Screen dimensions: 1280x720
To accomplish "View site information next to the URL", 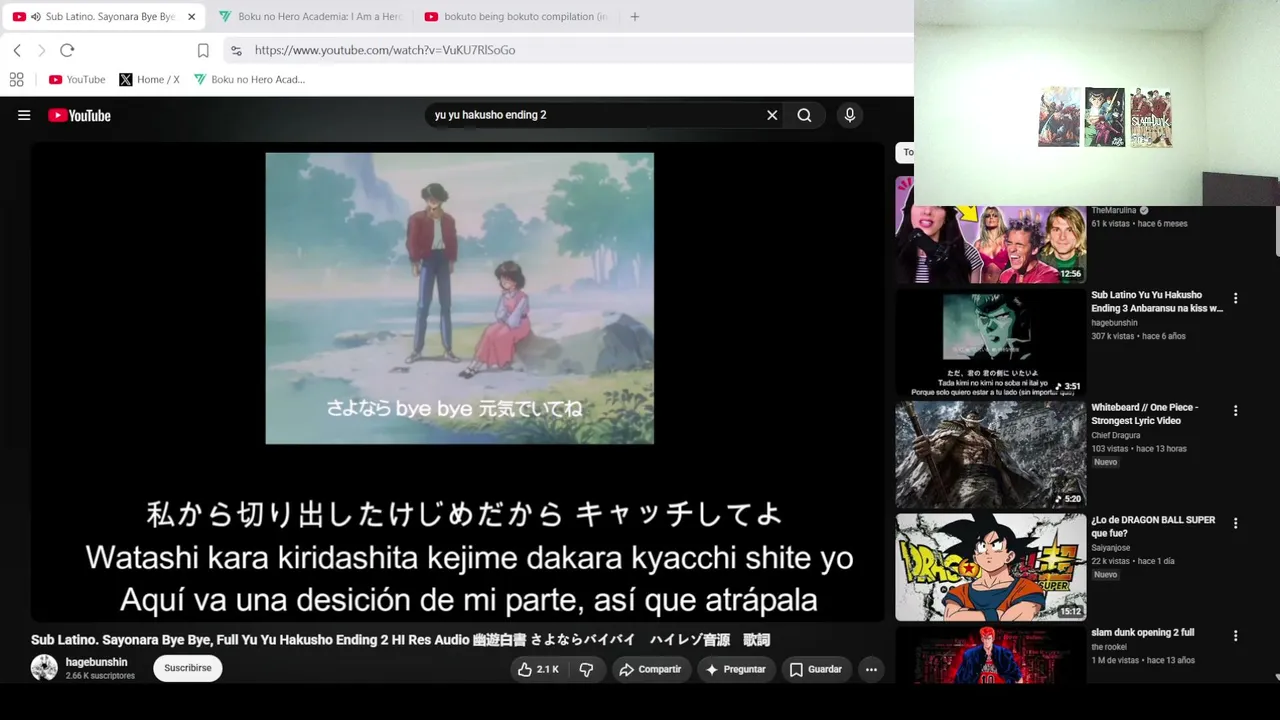I will pos(236,50).
